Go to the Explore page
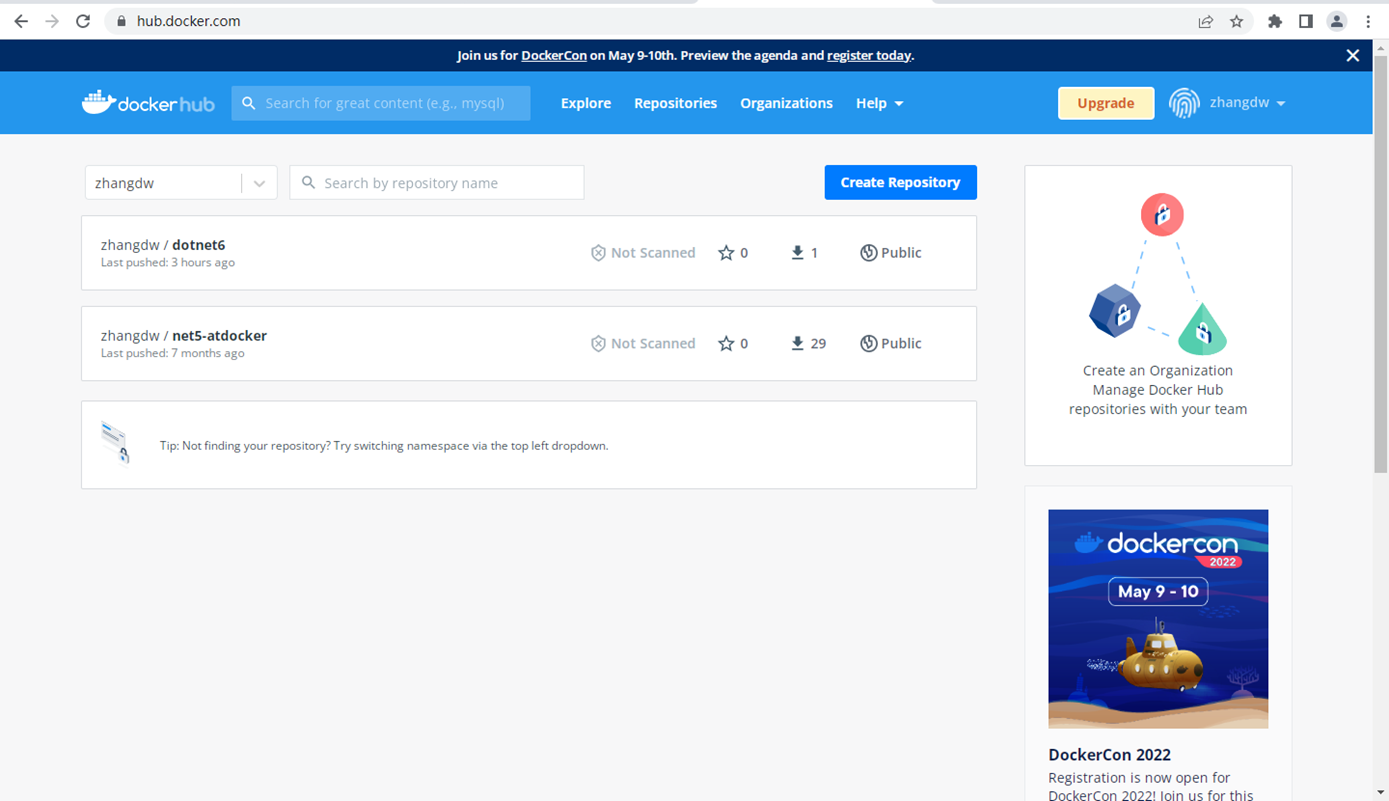Viewport: 1389px width, 801px height. [x=586, y=103]
